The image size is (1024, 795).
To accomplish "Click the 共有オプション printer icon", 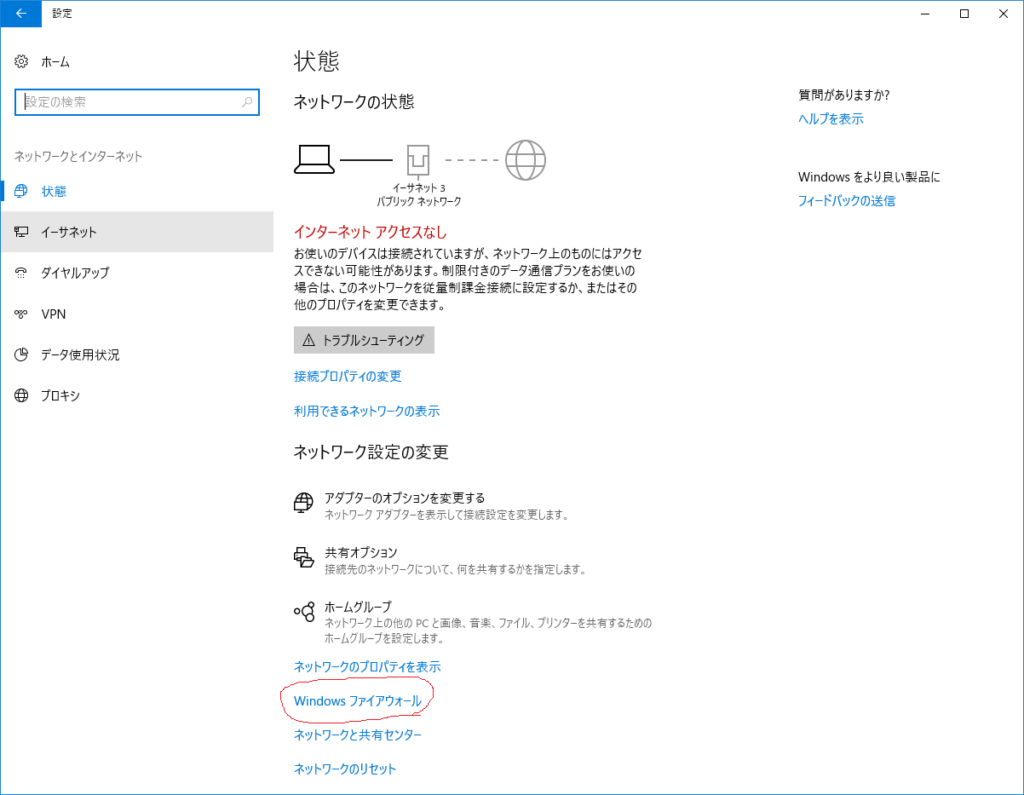I will [x=304, y=558].
